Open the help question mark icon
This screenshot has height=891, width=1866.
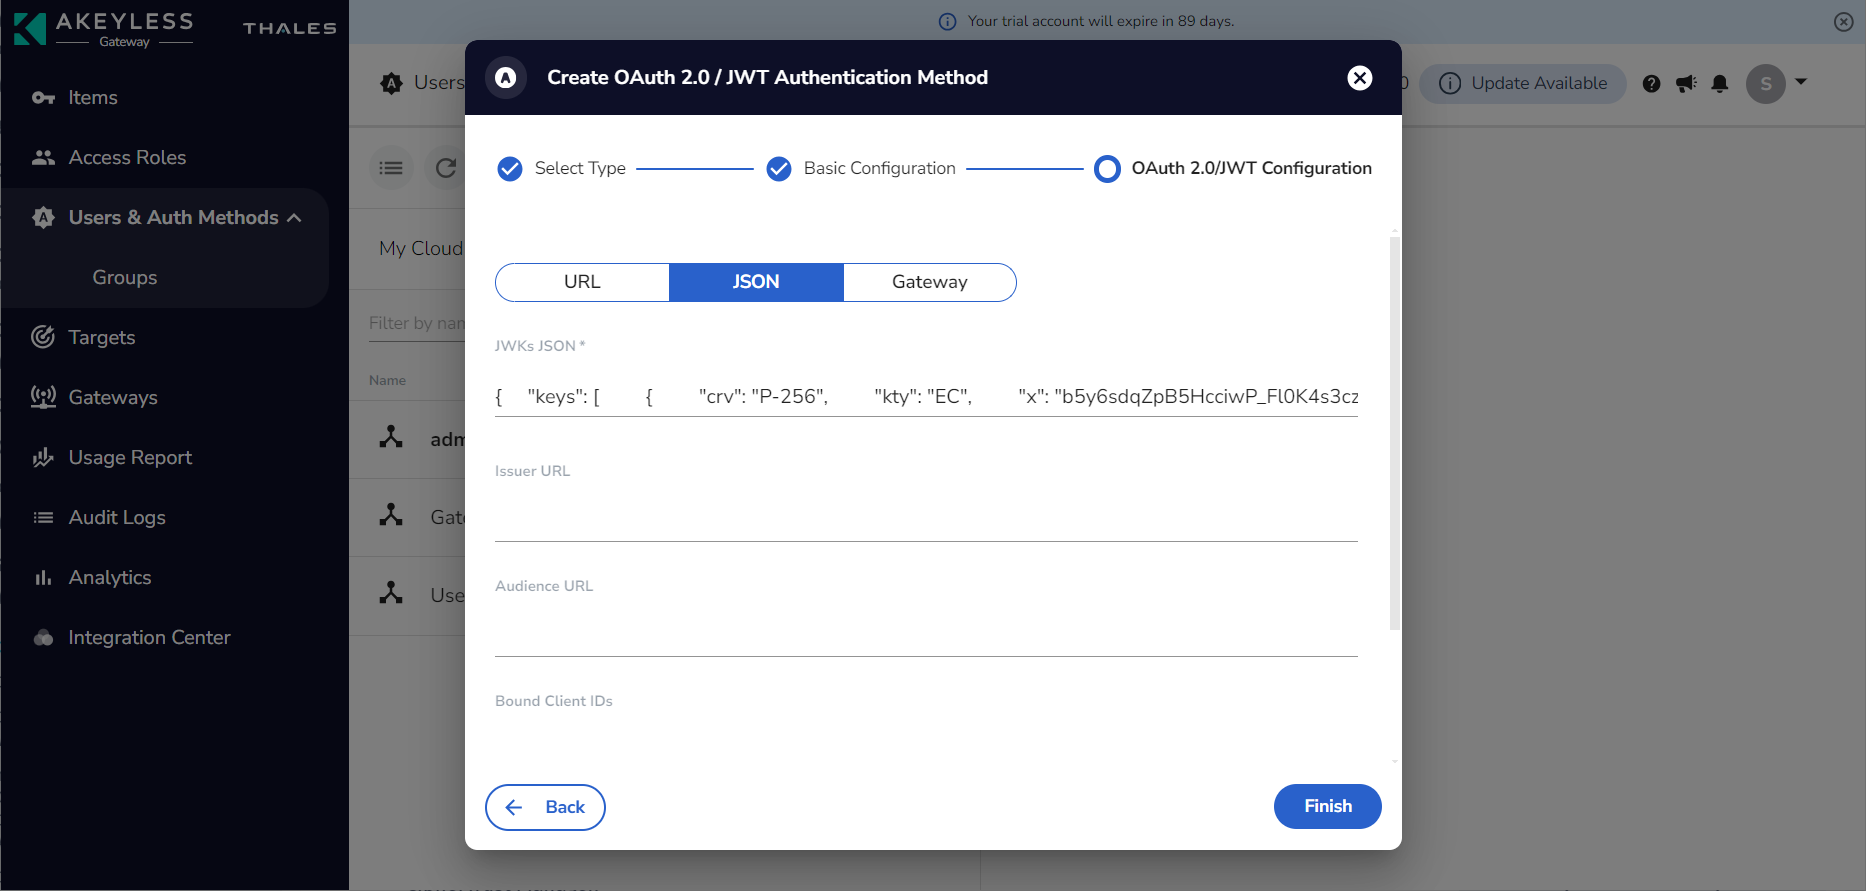(1652, 84)
